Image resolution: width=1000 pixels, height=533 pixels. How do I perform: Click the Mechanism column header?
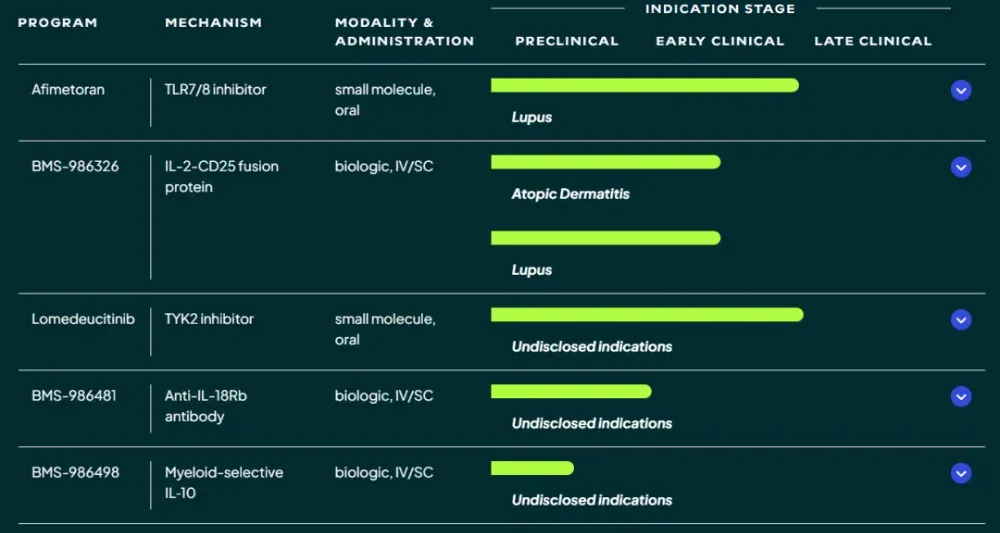click(x=213, y=23)
